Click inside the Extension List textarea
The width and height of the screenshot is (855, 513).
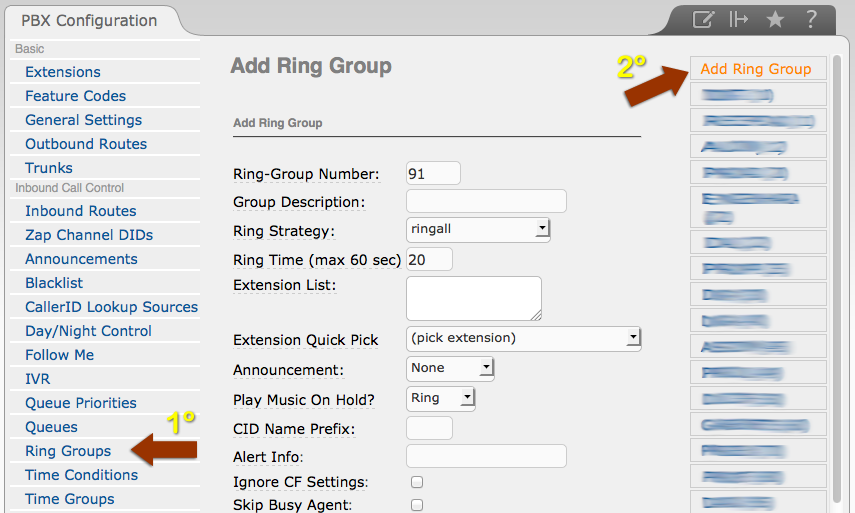(x=473, y=298)
